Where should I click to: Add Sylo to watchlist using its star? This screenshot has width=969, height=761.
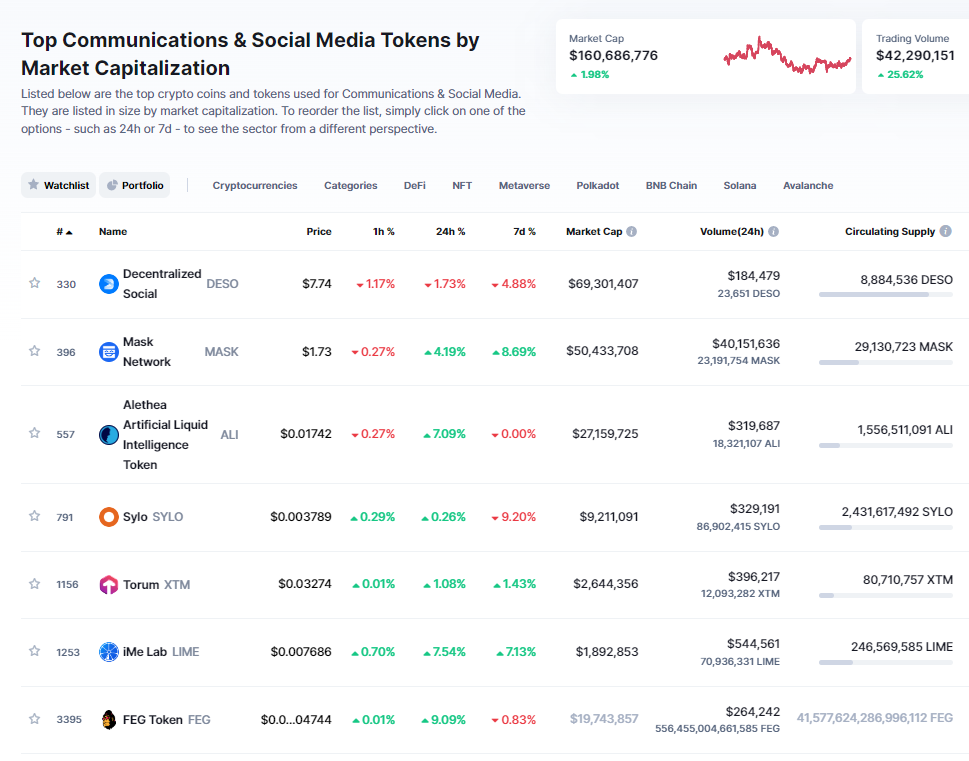click(x=35, y=516)
